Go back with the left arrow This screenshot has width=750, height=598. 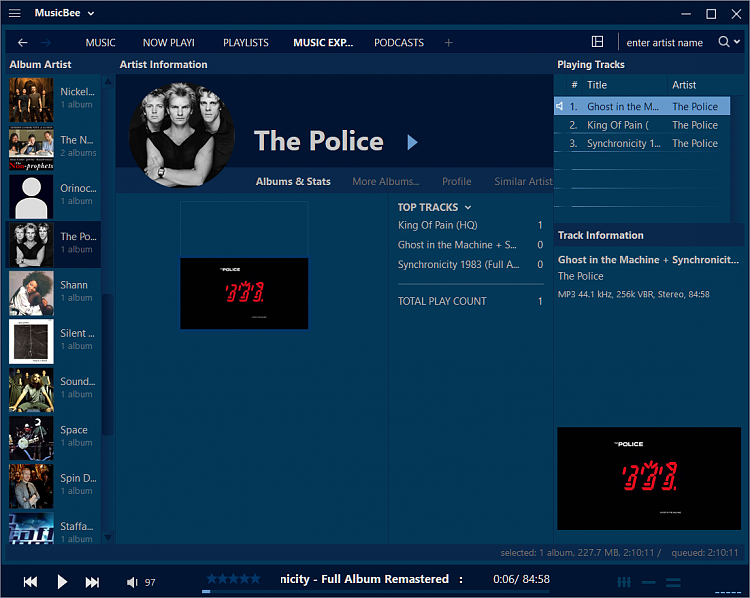[x=22, y=43]
